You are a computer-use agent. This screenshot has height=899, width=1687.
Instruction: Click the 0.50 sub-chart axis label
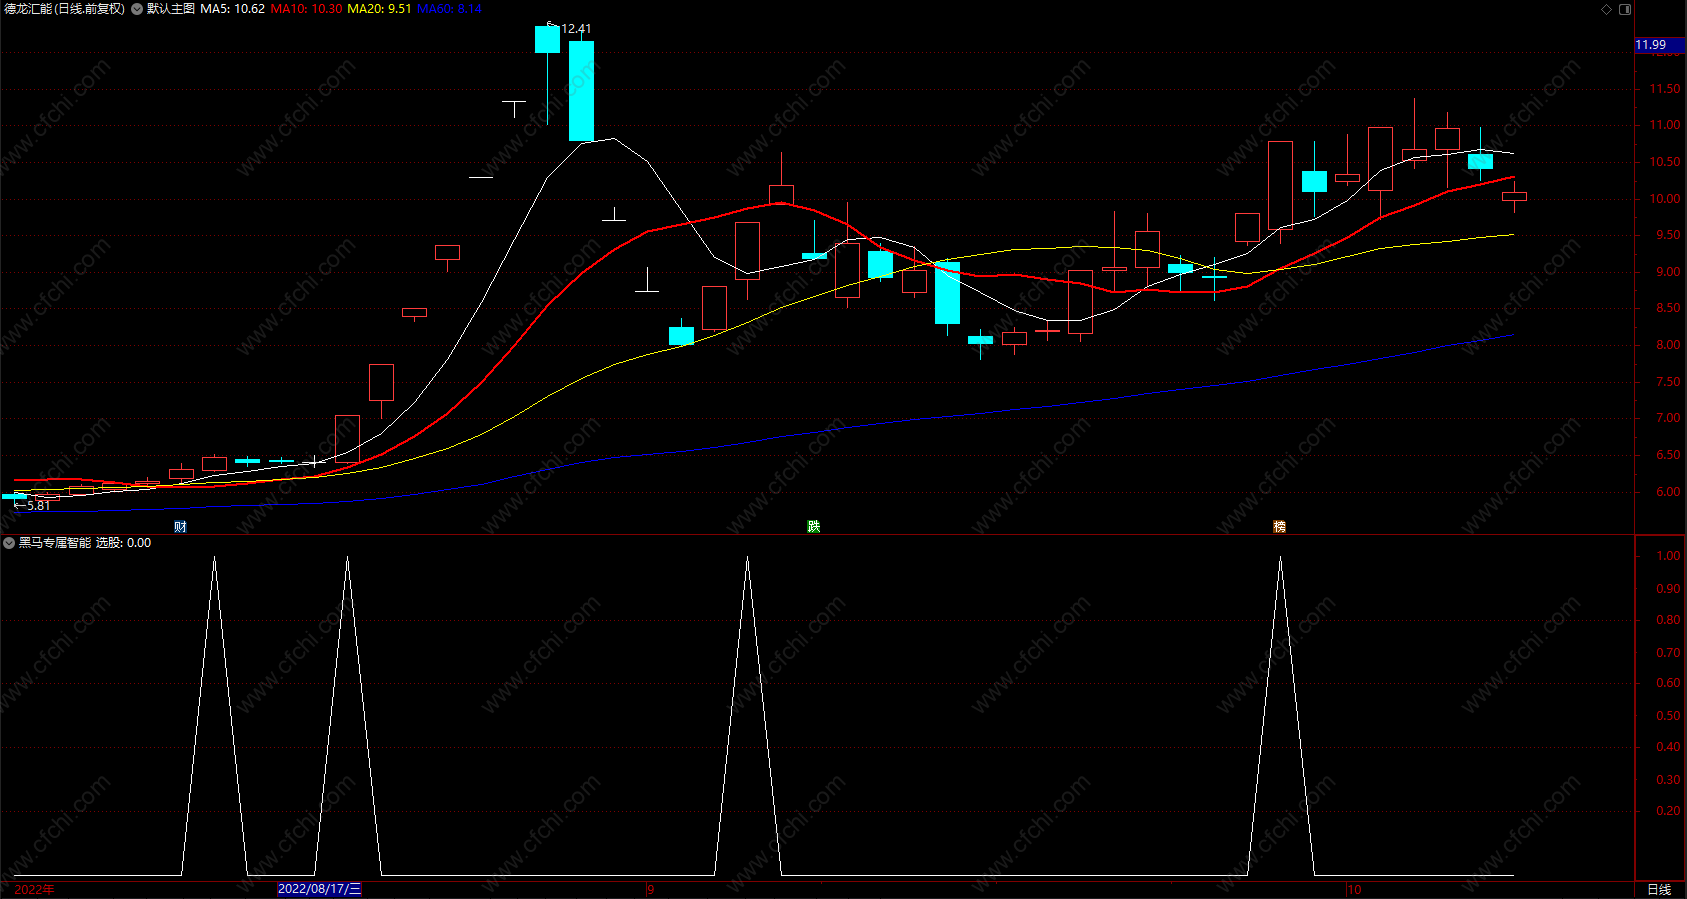1668,716
